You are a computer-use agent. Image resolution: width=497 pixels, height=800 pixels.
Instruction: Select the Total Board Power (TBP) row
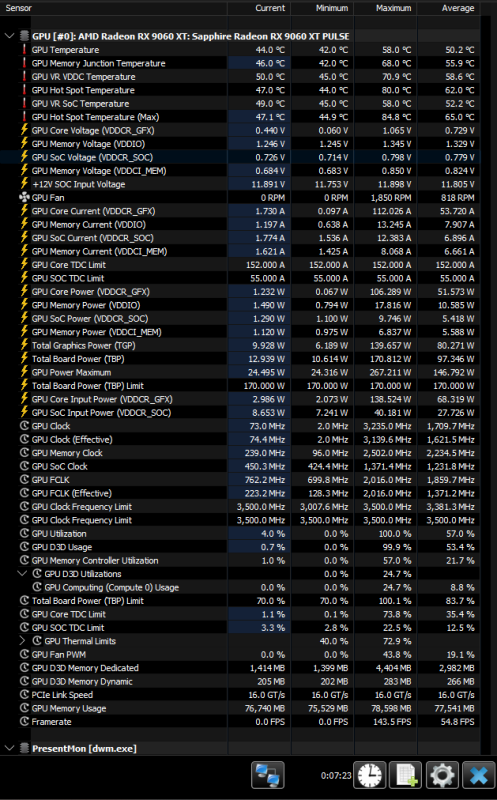click(240, 359)
